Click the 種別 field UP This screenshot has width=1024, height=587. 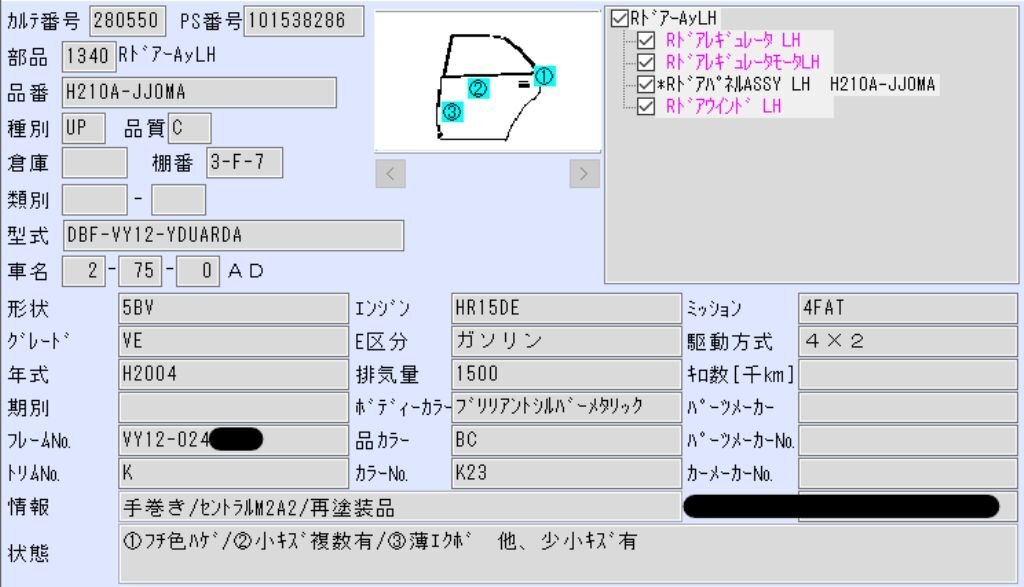coord(84,128)
